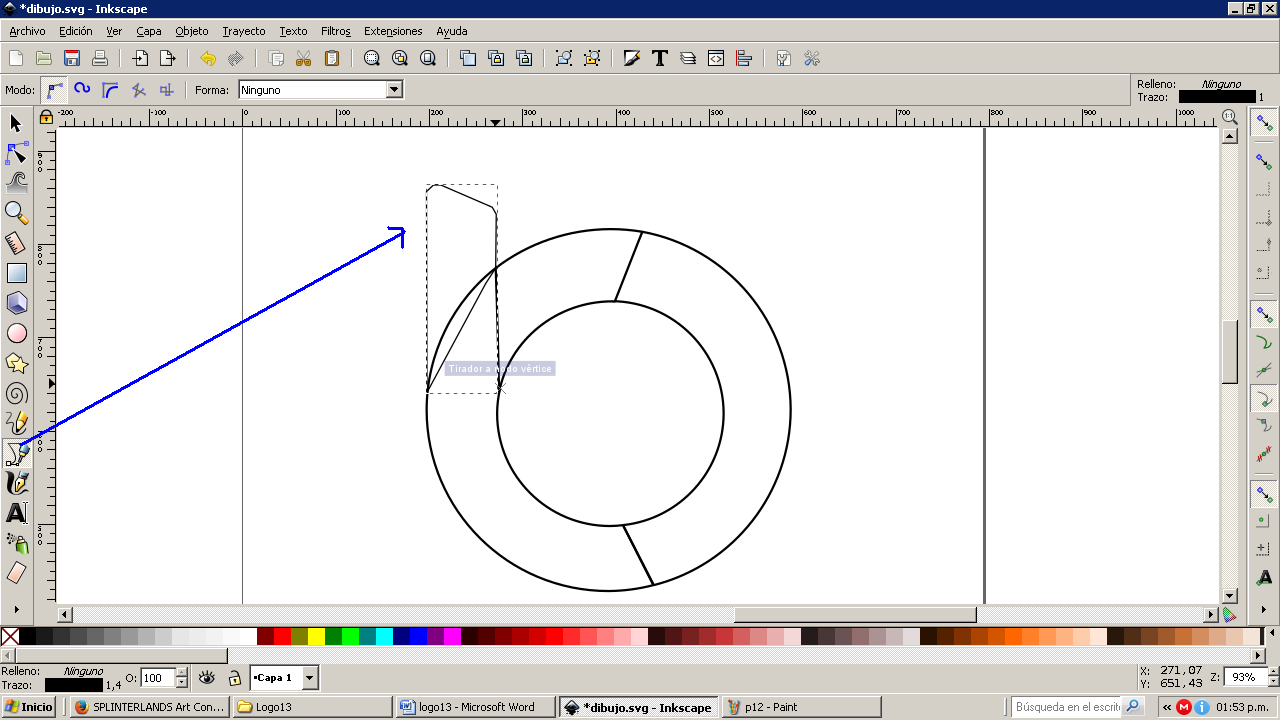Activate the Zoom magnifier tool
Screen dimensions: 1280x720
pos(16,213)
